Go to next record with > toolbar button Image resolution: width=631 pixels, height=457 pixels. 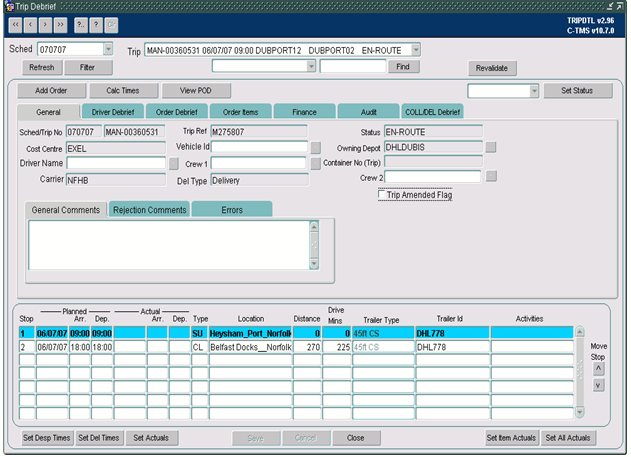pyautogui.click(x=45, y=25)
